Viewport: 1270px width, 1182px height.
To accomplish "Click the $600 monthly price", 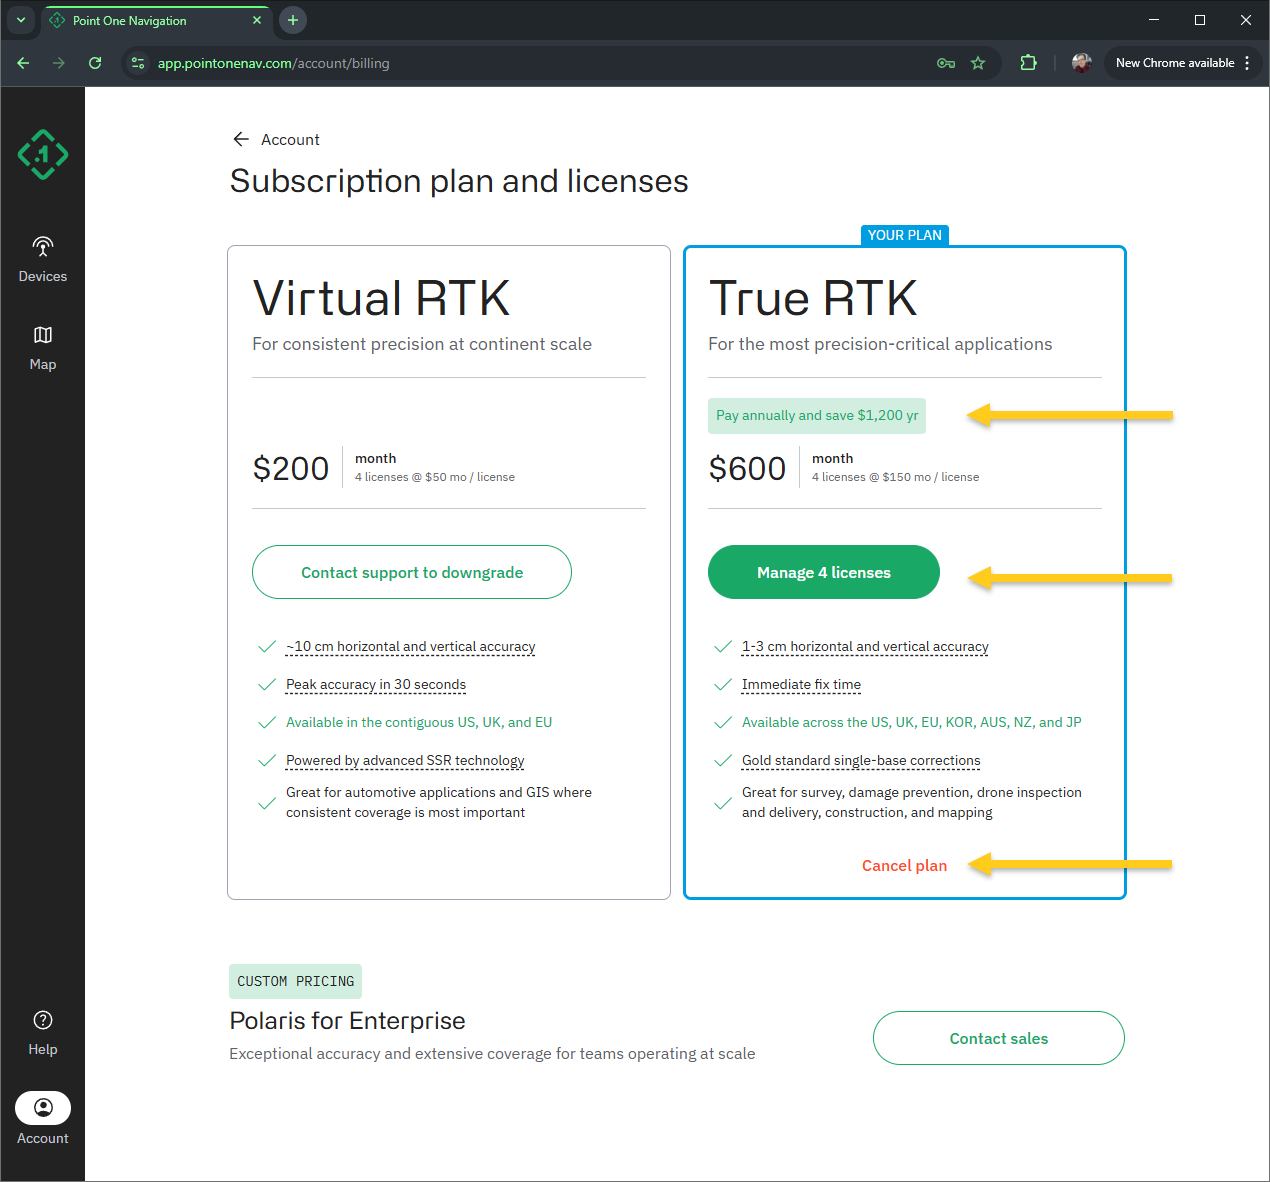I will pos(747,468).
